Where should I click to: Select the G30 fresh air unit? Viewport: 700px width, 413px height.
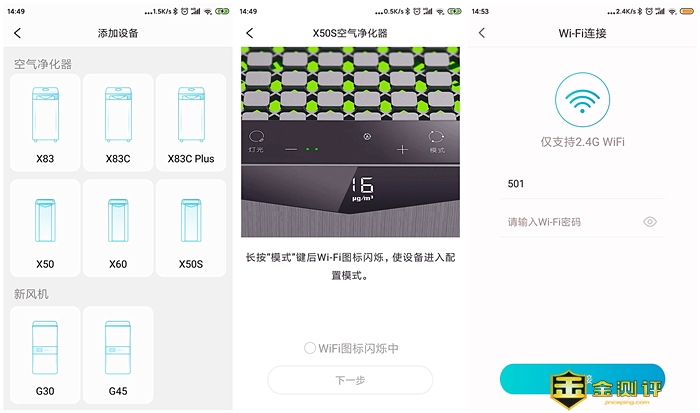pos(45,355)
